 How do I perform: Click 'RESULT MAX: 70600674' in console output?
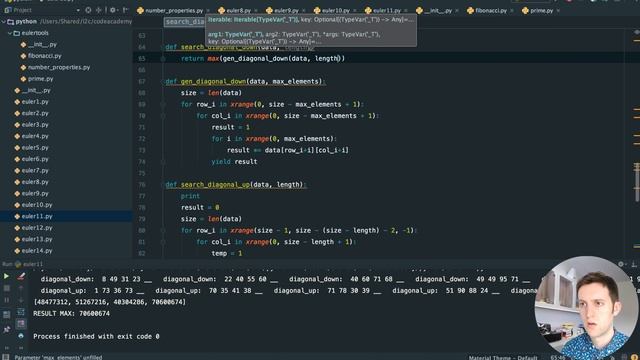point(71,313)
